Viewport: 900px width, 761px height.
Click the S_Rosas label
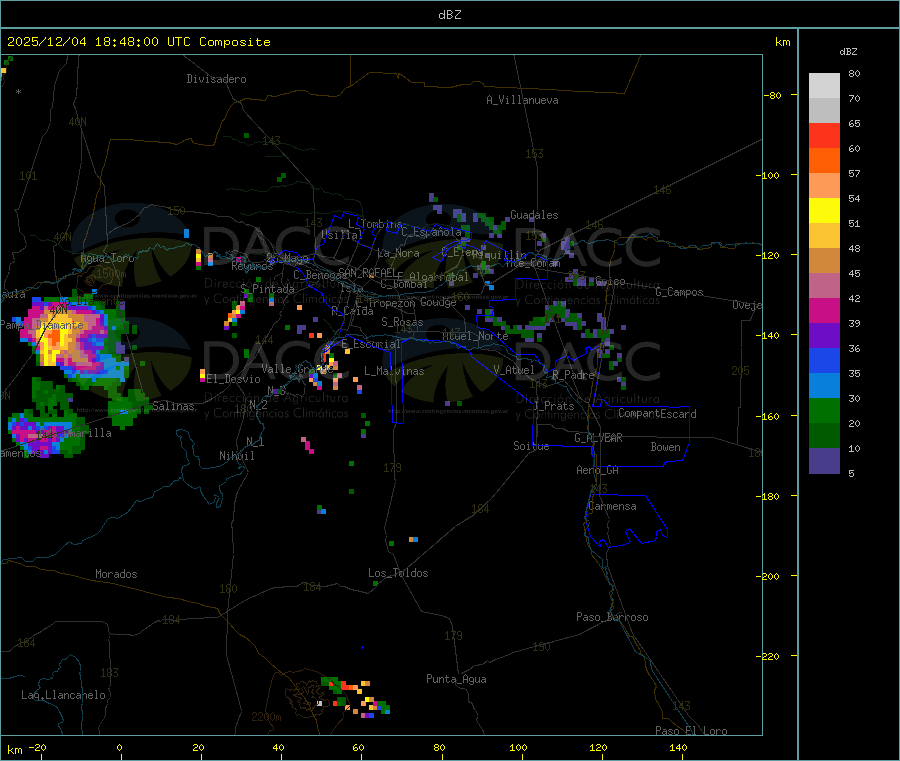click(402, 323)
